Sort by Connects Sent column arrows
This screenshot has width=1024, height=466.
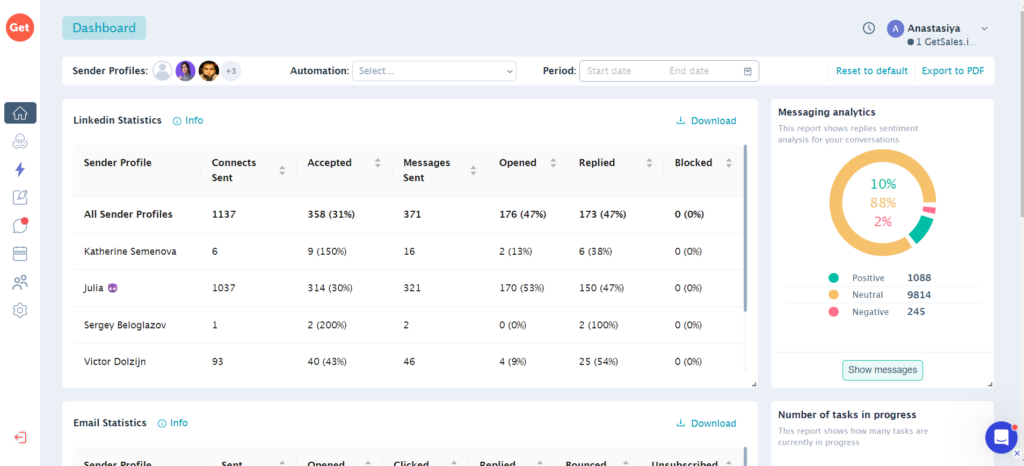(282, 170)
